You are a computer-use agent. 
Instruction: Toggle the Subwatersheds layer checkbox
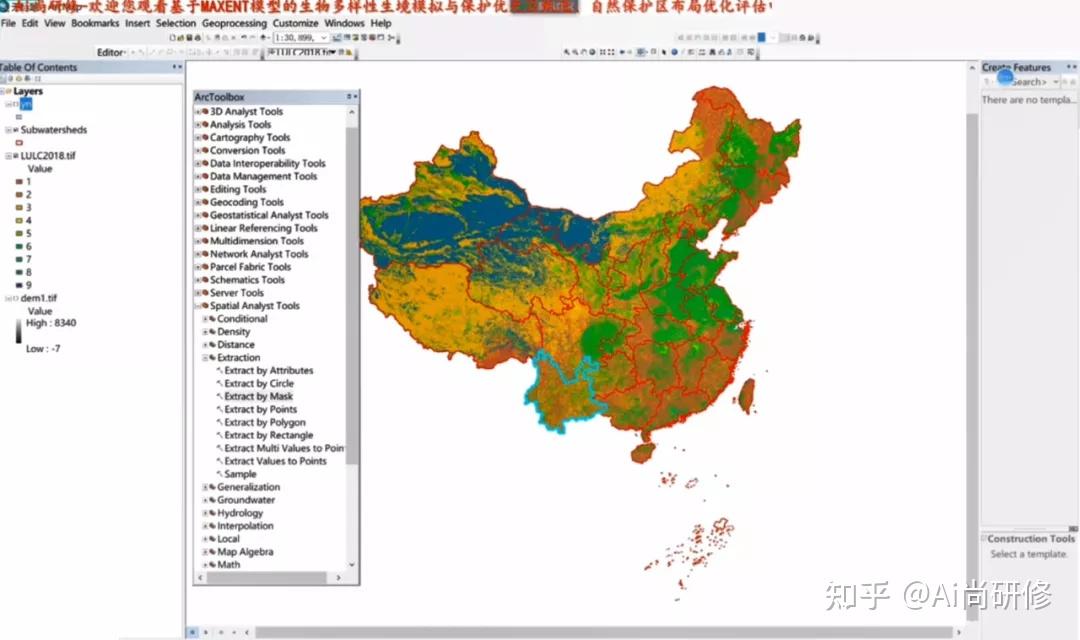pyautogui.click(x=15, y=130)
